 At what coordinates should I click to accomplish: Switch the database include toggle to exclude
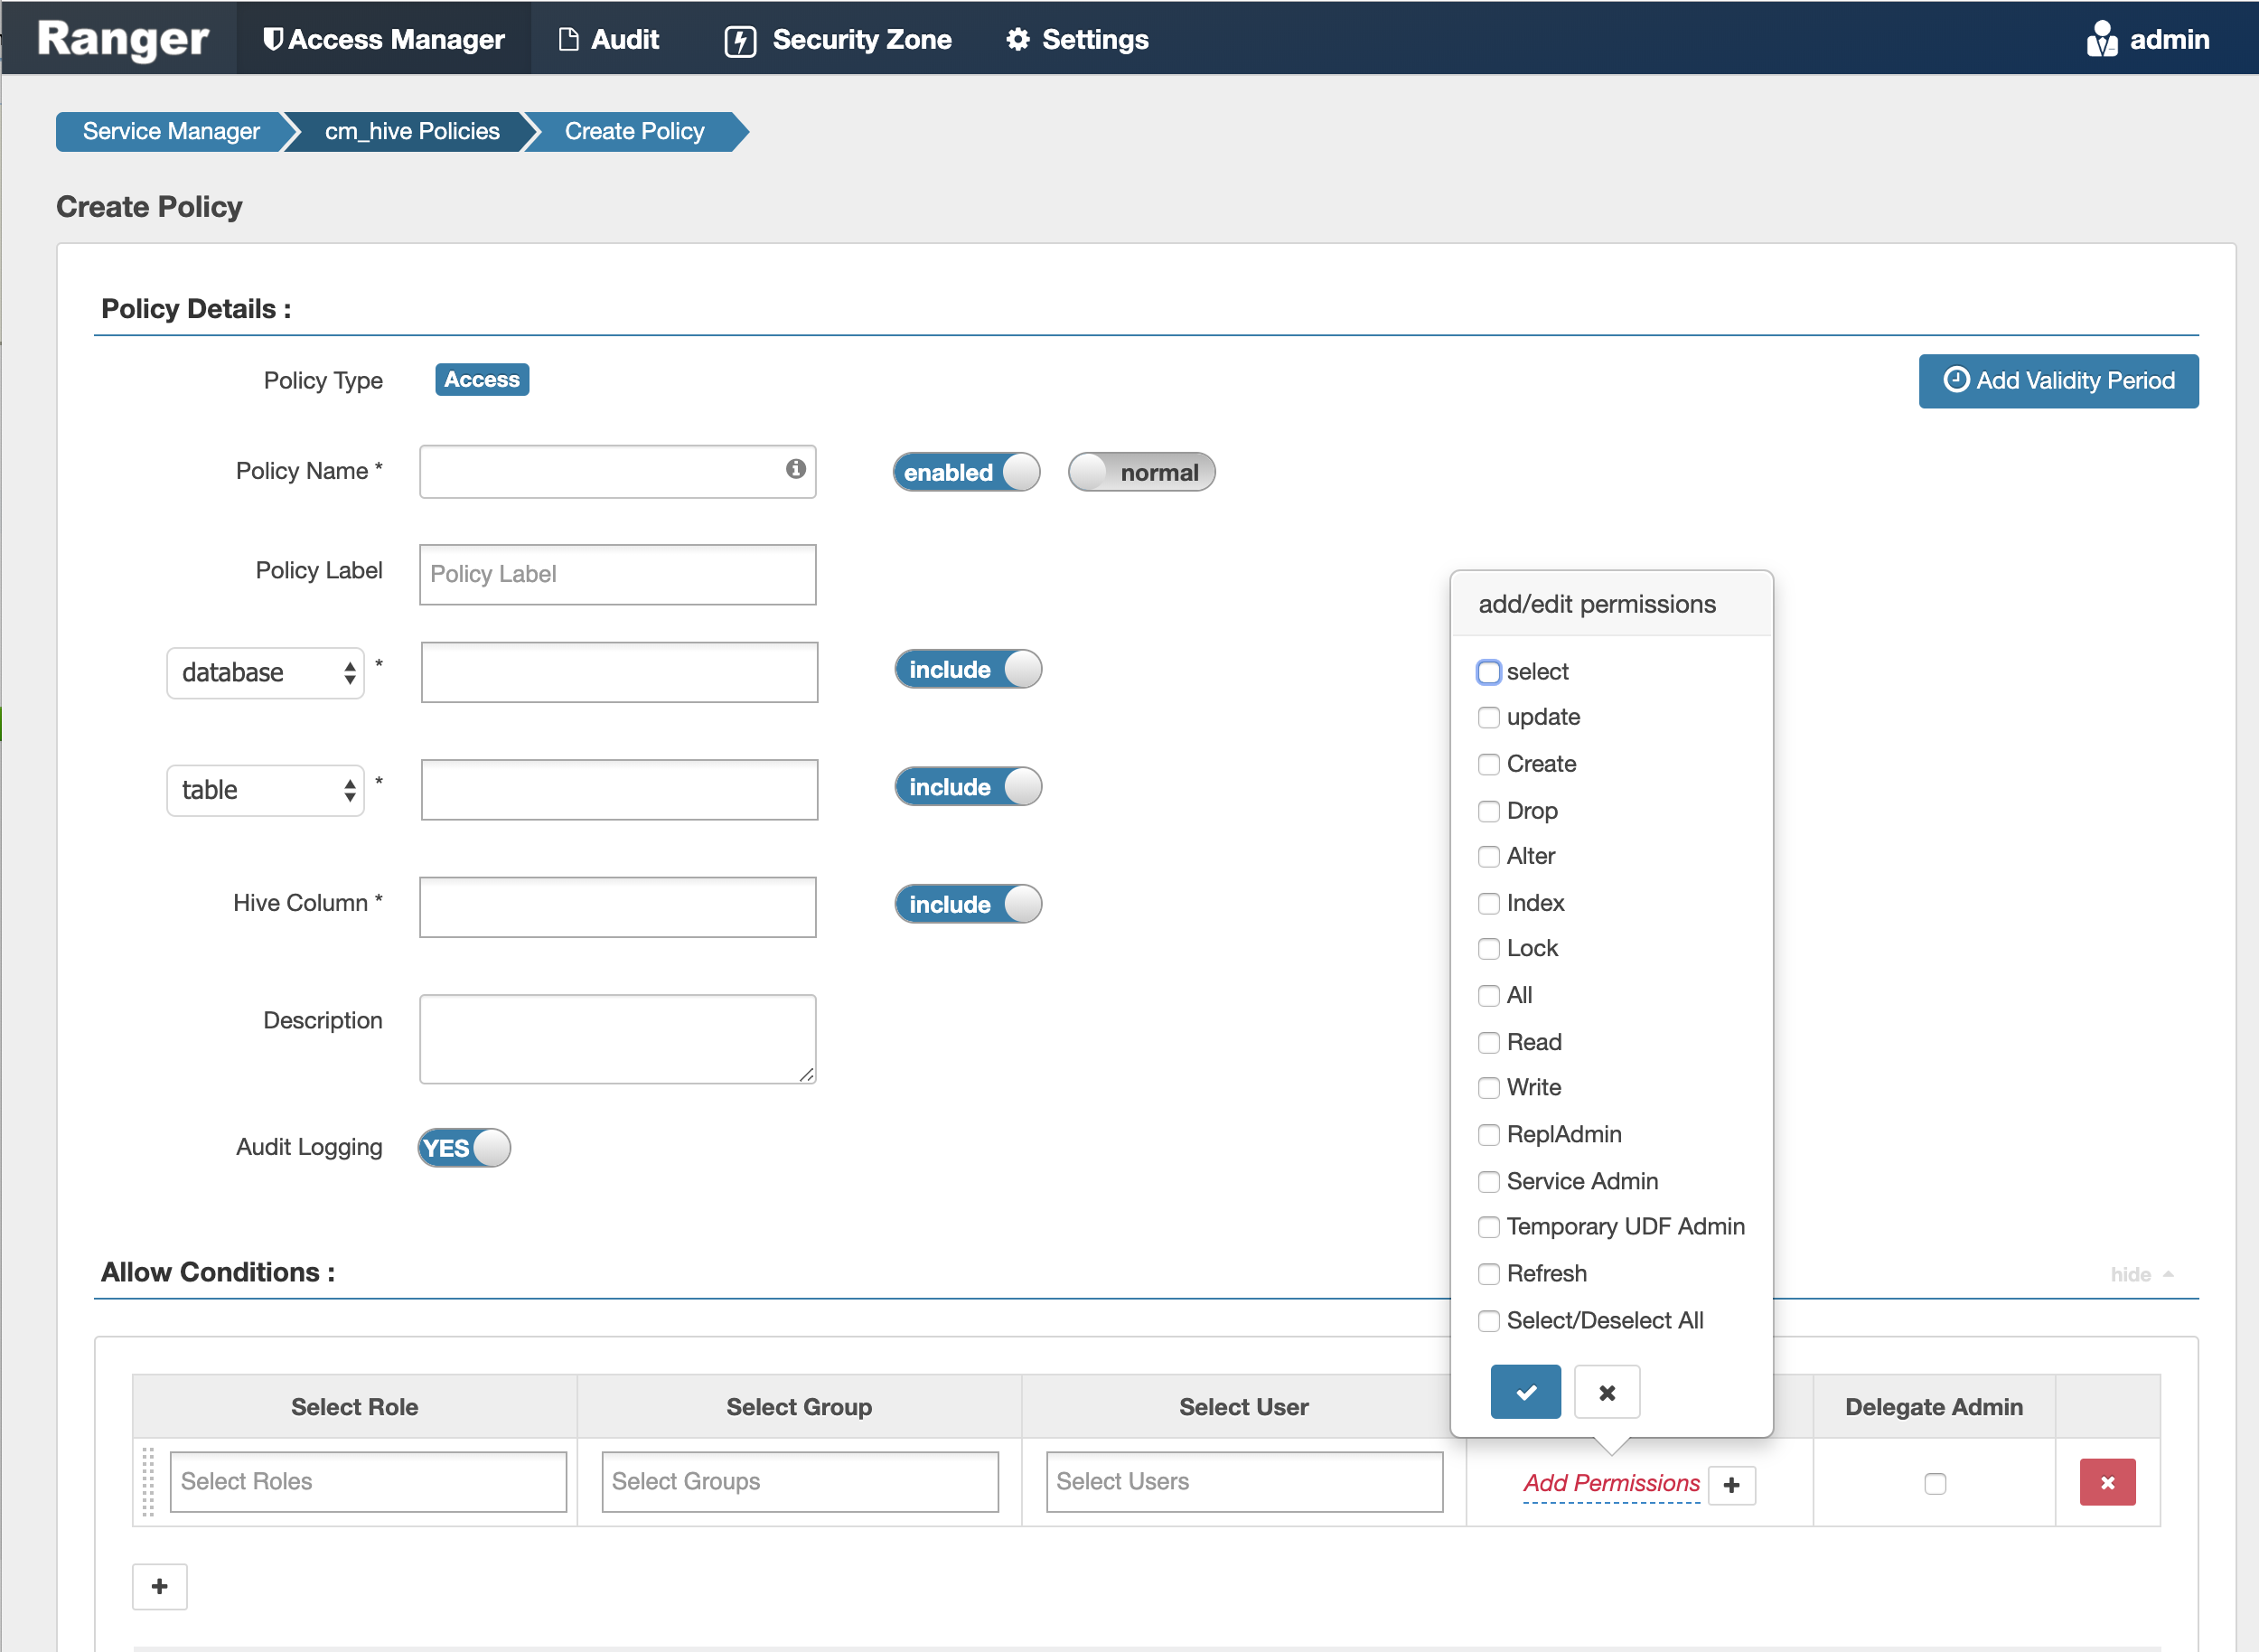(x=967, y=669)
